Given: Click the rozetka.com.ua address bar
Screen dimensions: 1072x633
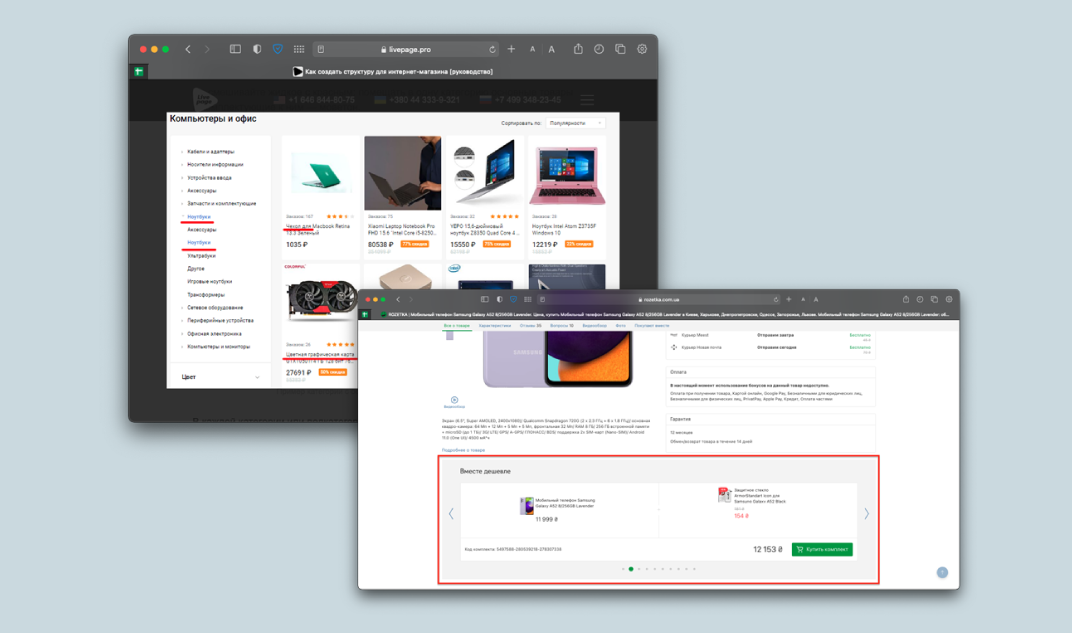Looking at the screenshot, I should click(x=658, y=299).
